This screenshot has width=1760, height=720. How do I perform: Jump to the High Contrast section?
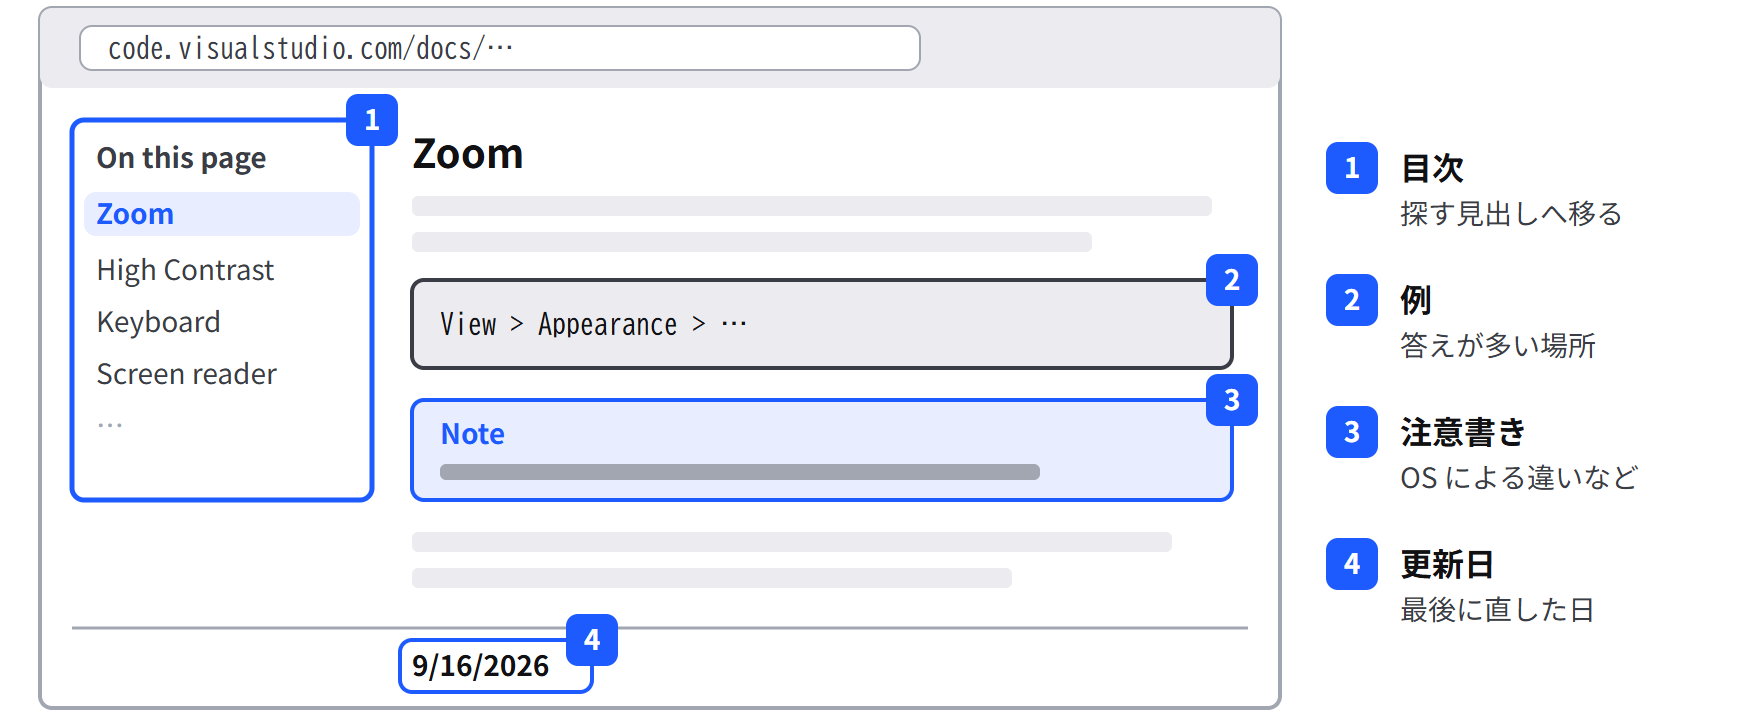(185, 270)
